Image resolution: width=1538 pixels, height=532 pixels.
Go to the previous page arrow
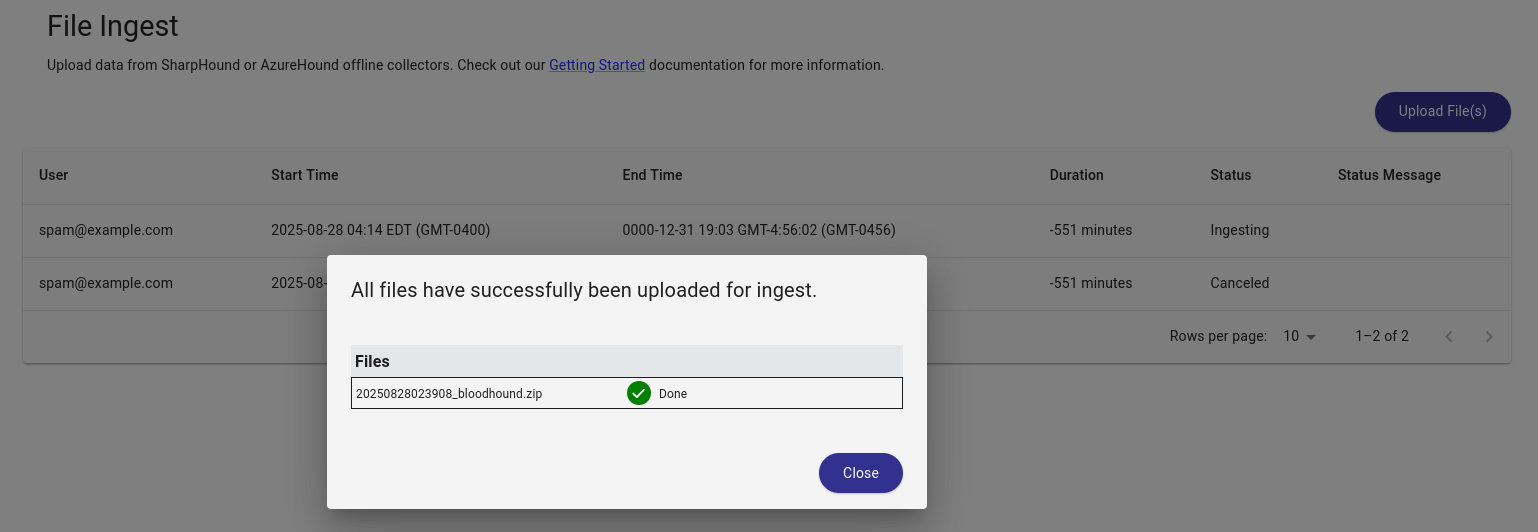click(1448, 336)
